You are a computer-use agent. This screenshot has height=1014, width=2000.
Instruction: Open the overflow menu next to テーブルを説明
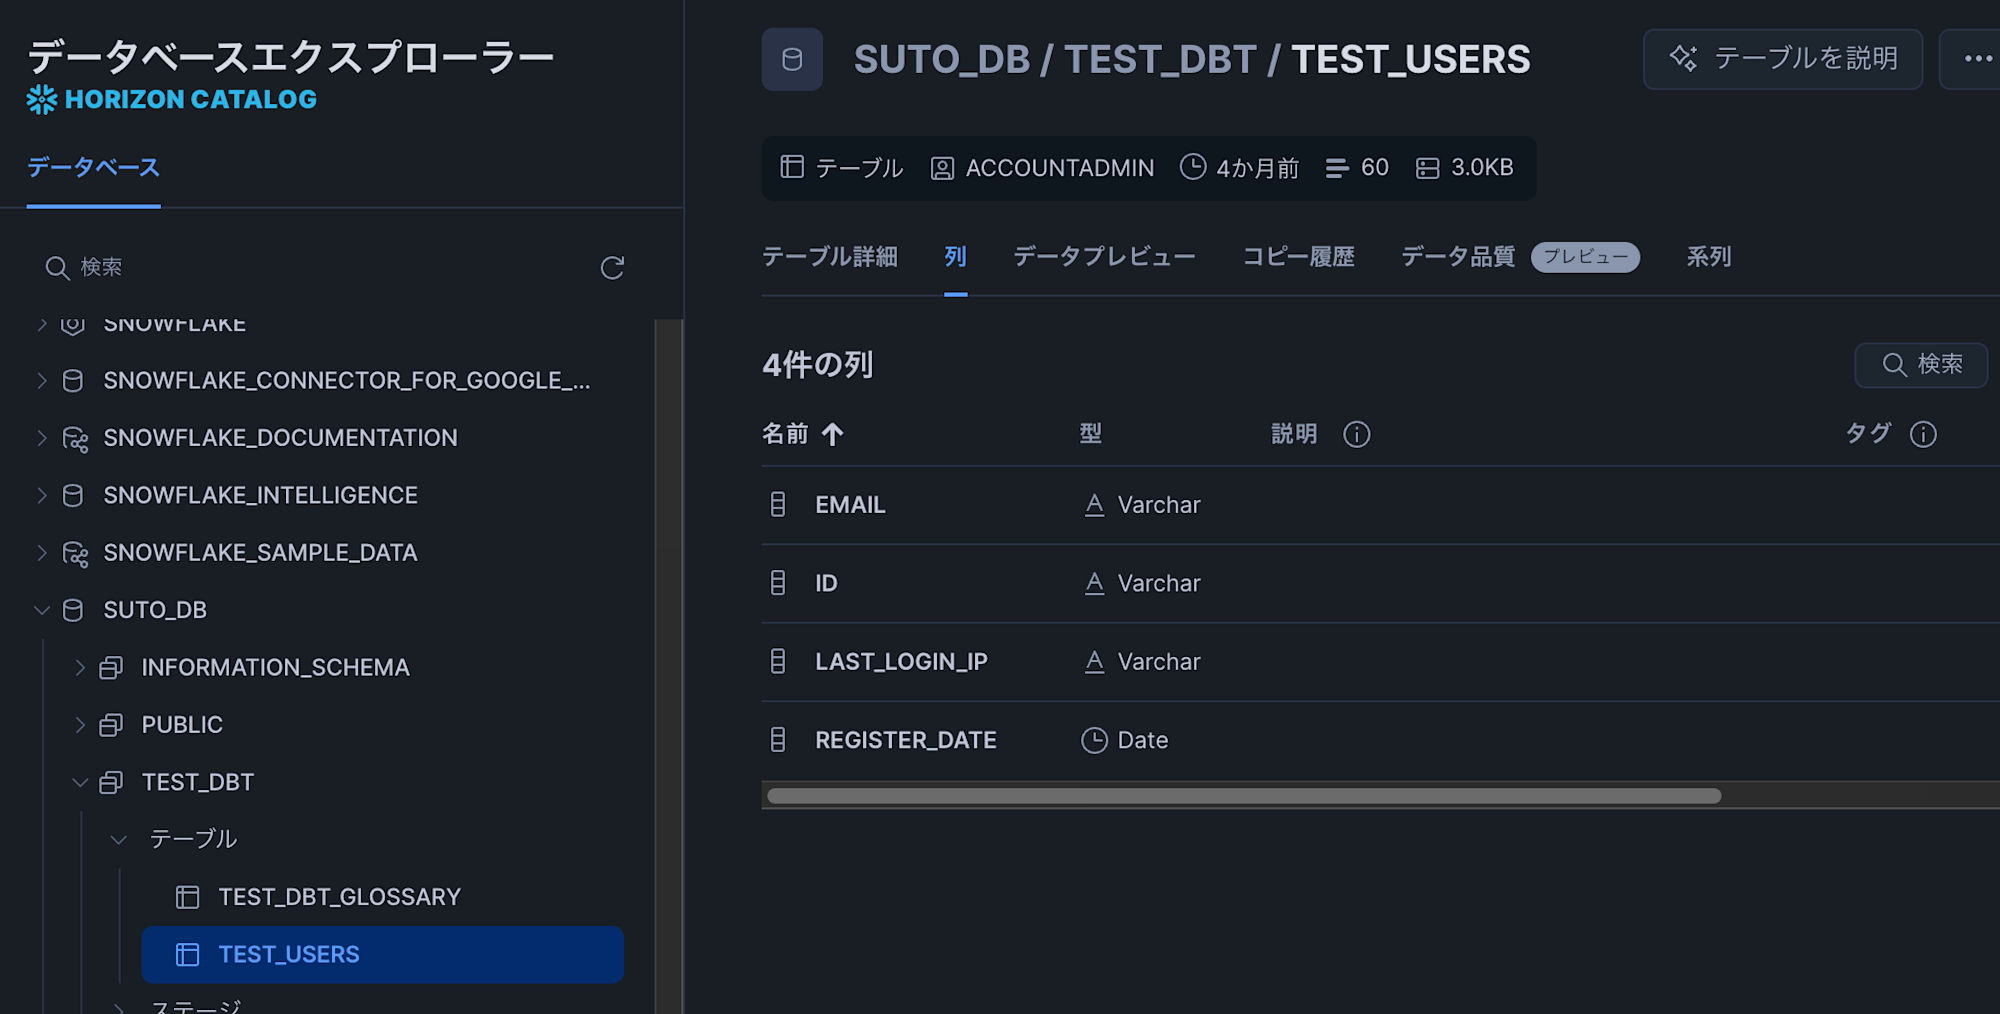(1978, 59)
